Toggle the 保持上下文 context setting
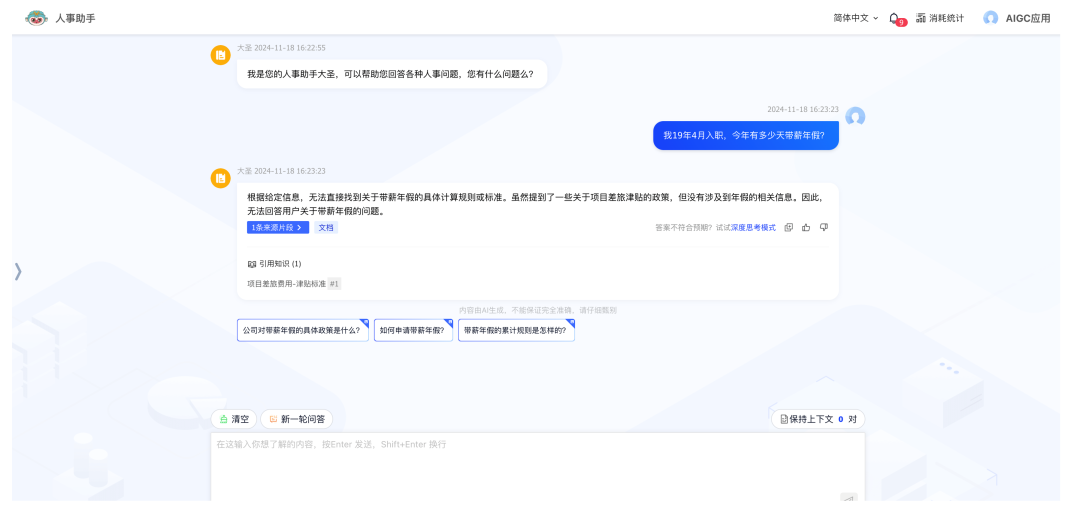 click(x=818, y=419)
